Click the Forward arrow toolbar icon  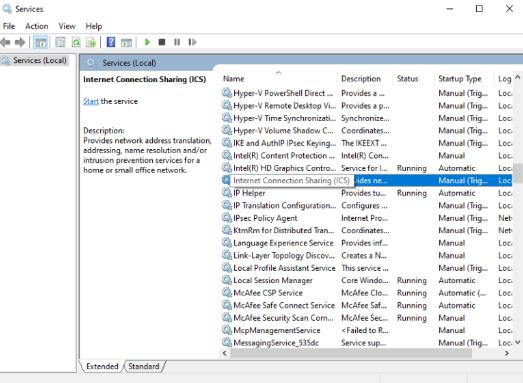(x=20, y=42)
